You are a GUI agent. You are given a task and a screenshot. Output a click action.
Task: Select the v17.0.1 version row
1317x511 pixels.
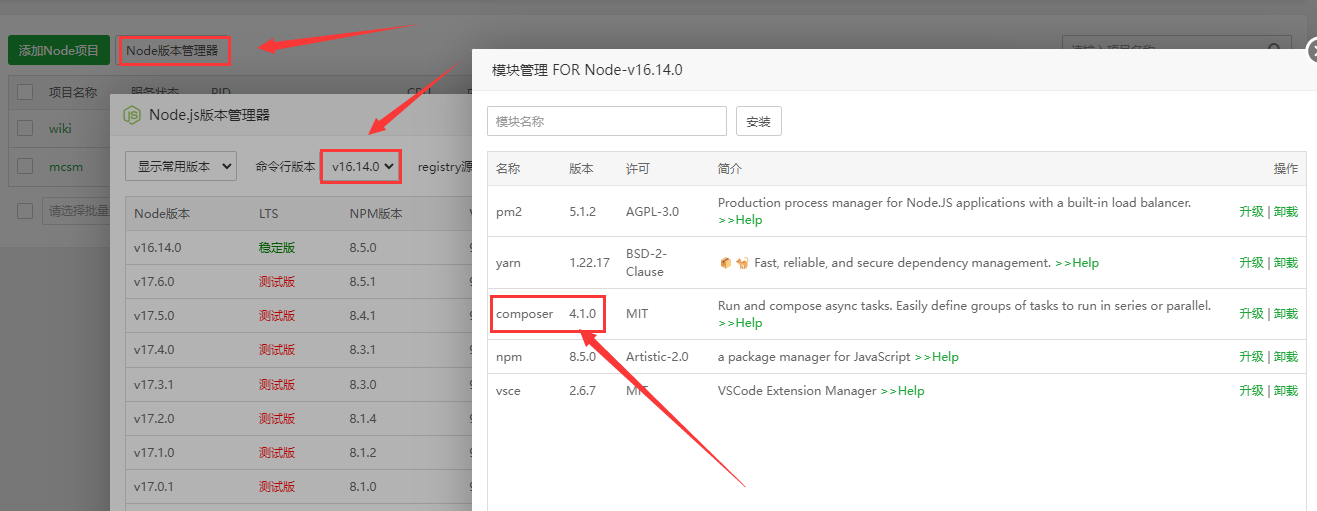coord(298,486)
